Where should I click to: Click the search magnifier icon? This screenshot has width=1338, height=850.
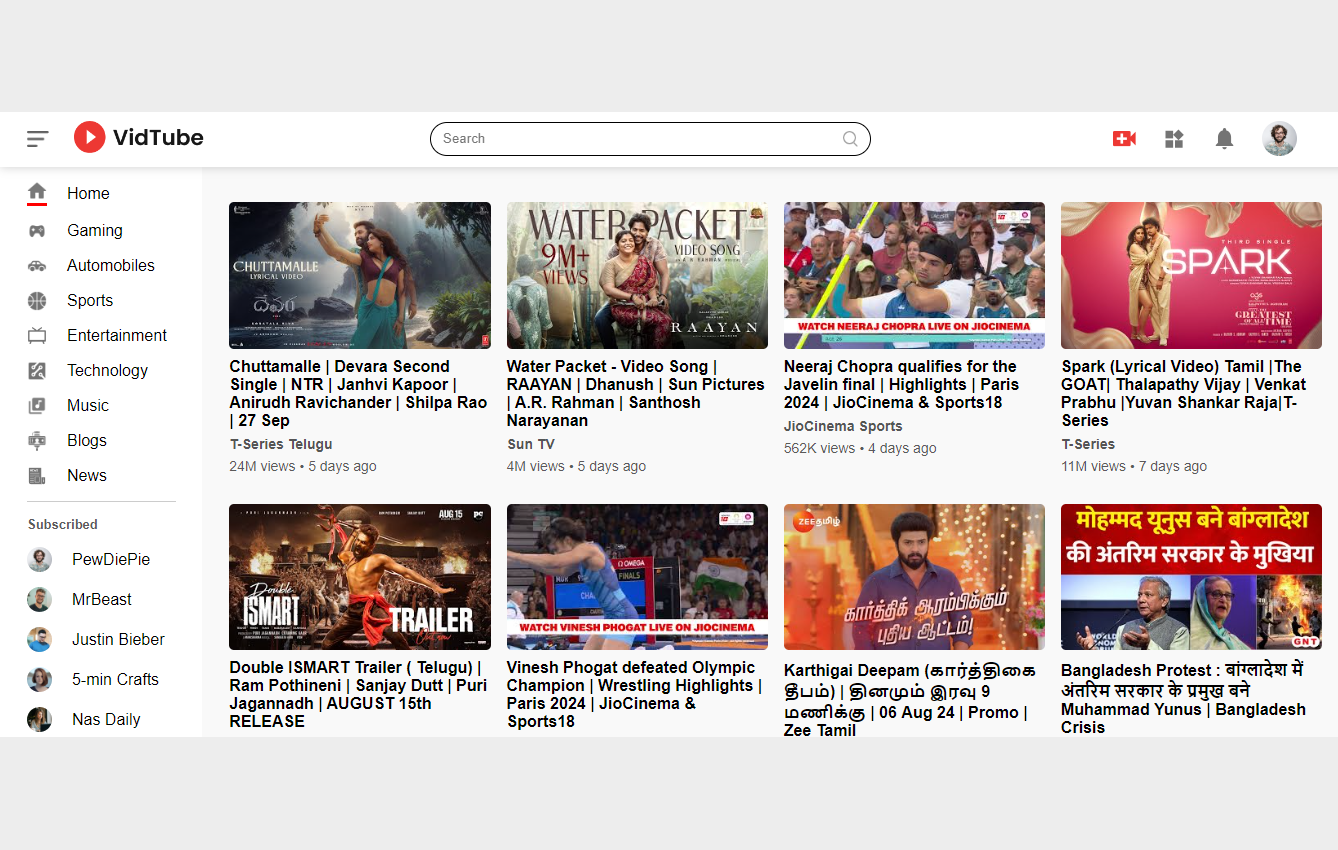(849, 138)
